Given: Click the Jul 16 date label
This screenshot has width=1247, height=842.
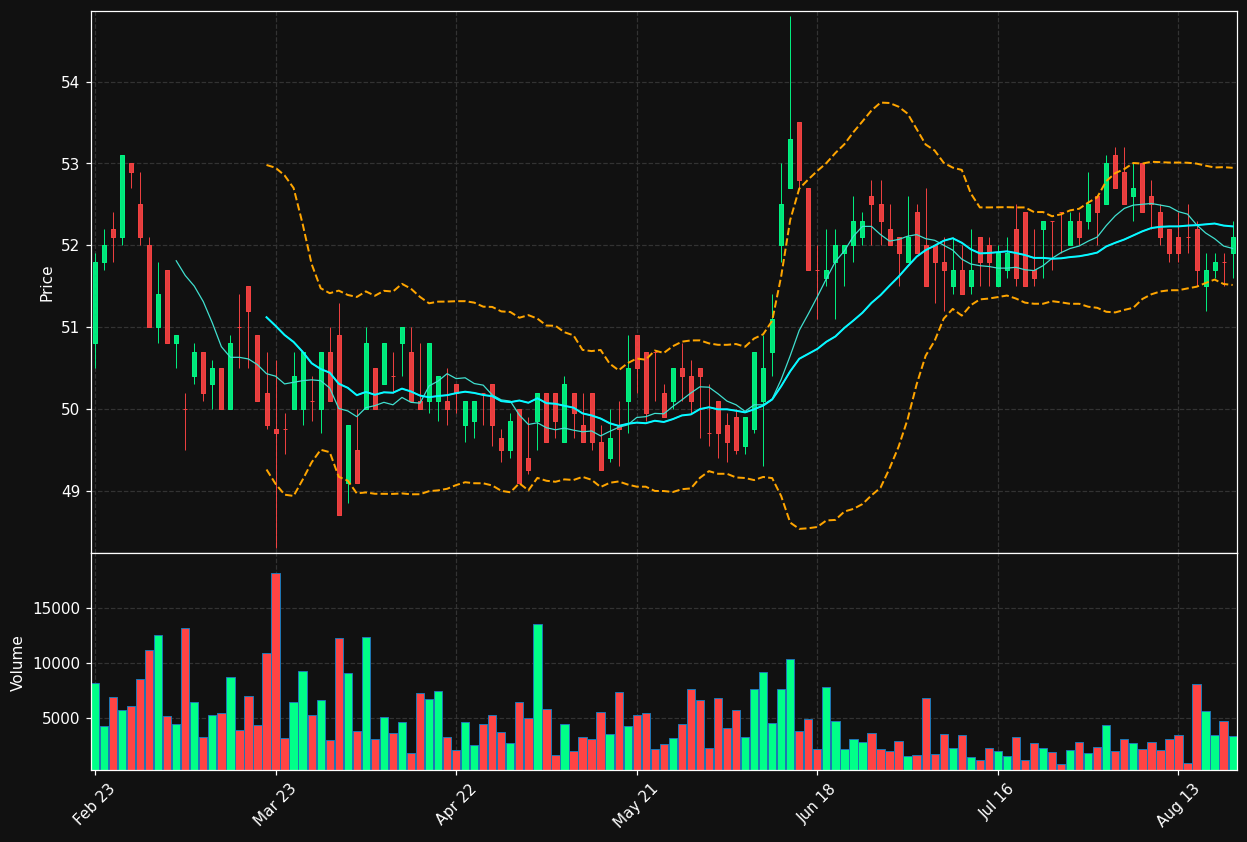Looking at the screenshot, I should 996,805.
